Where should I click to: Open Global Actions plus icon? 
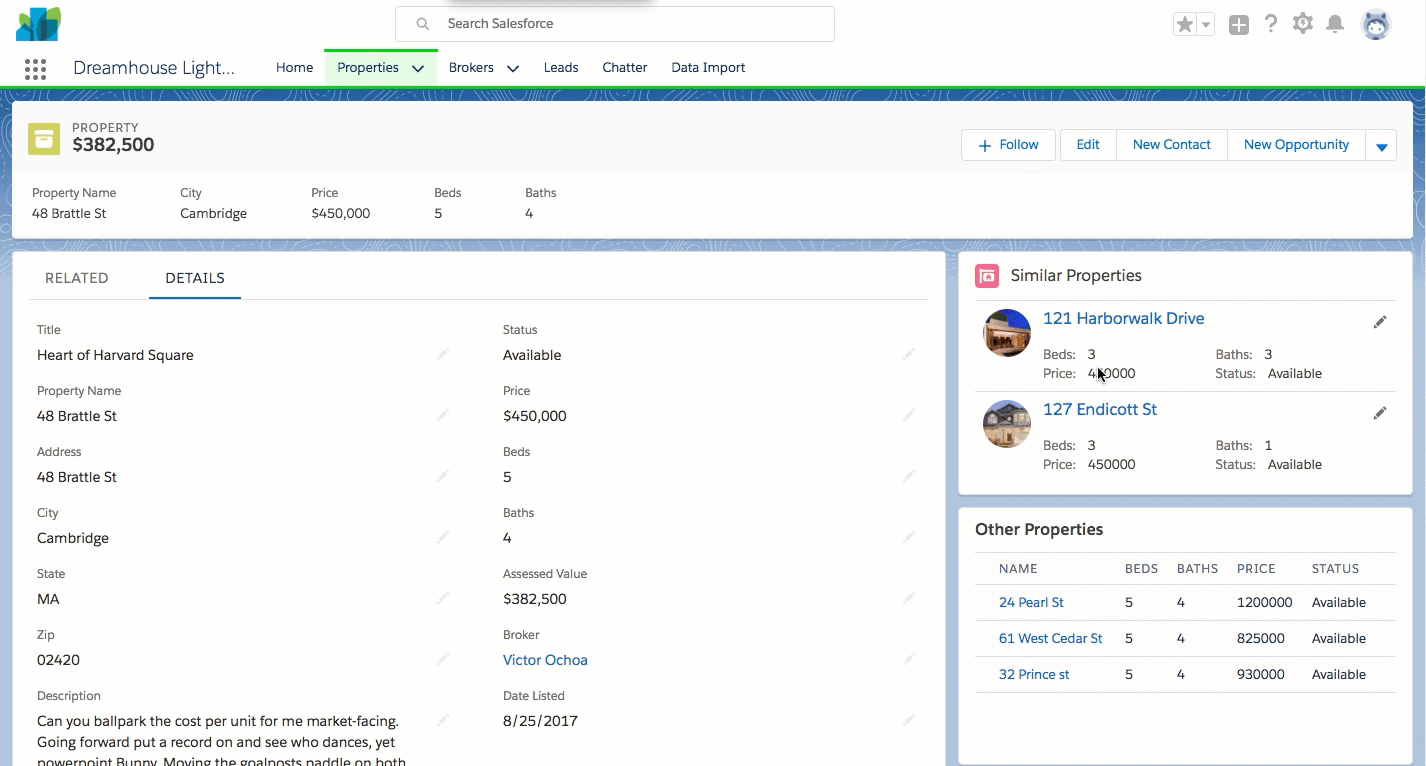pyautogui.click(x=1239, y=25)
